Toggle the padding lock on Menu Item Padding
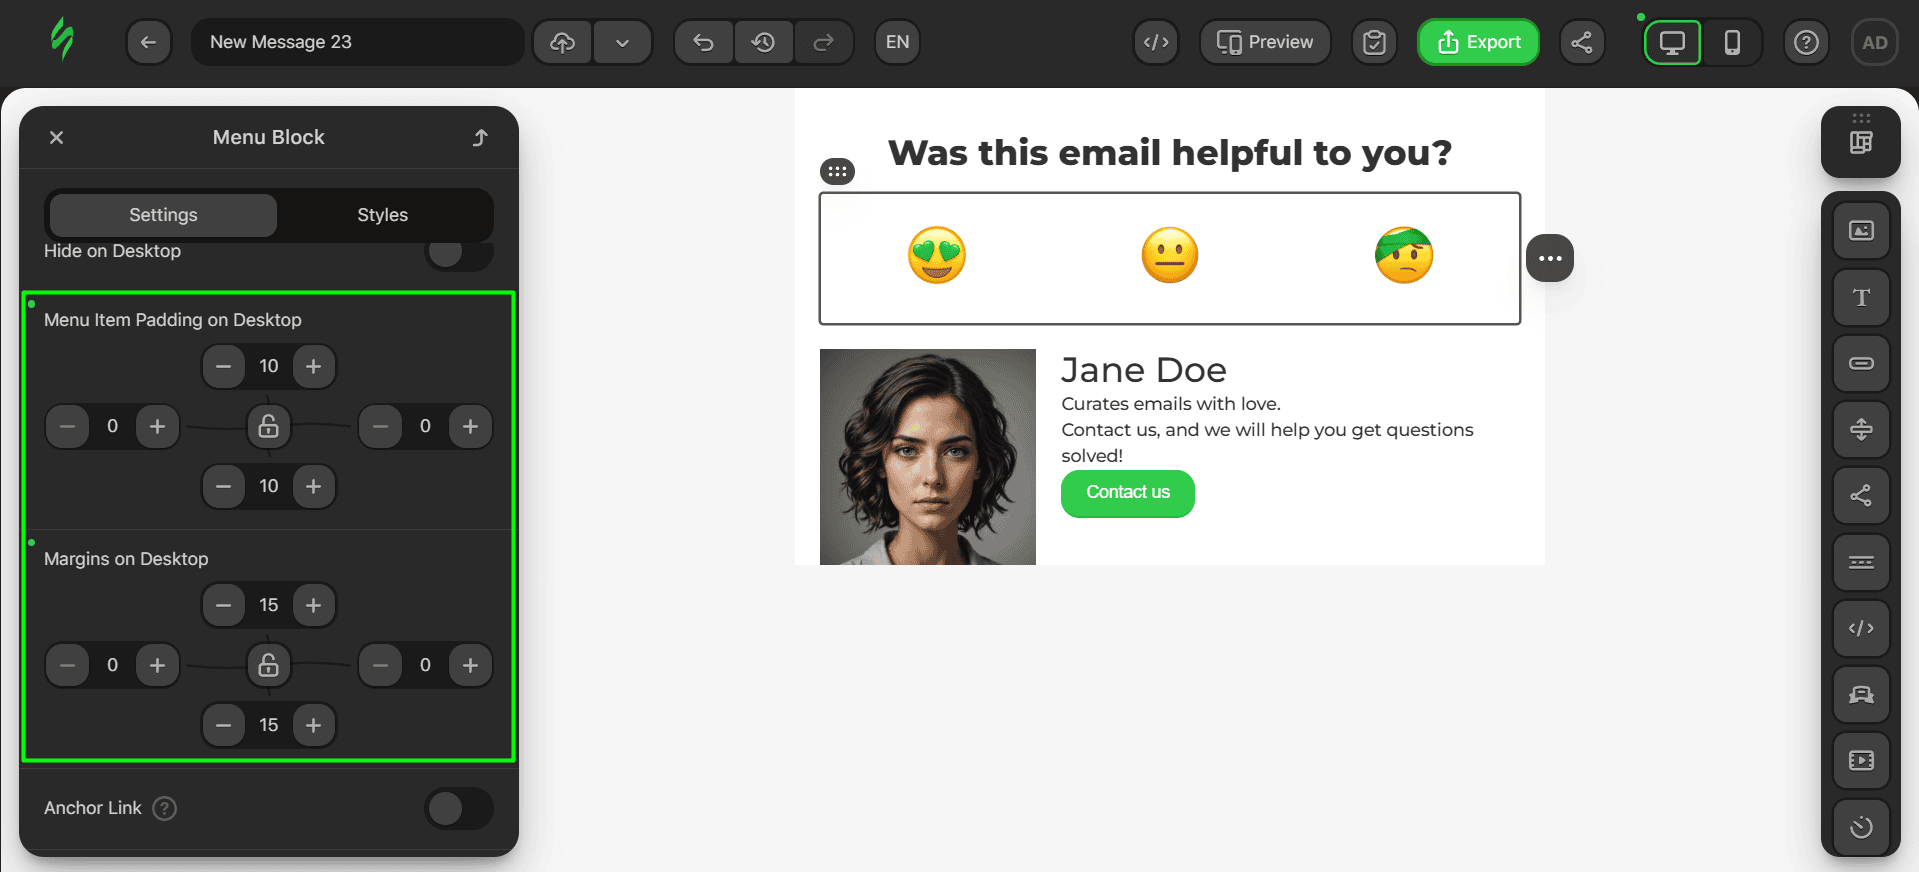Image resolution: width=1919 pixels, height=872 pixels. (x=268, y=426)
